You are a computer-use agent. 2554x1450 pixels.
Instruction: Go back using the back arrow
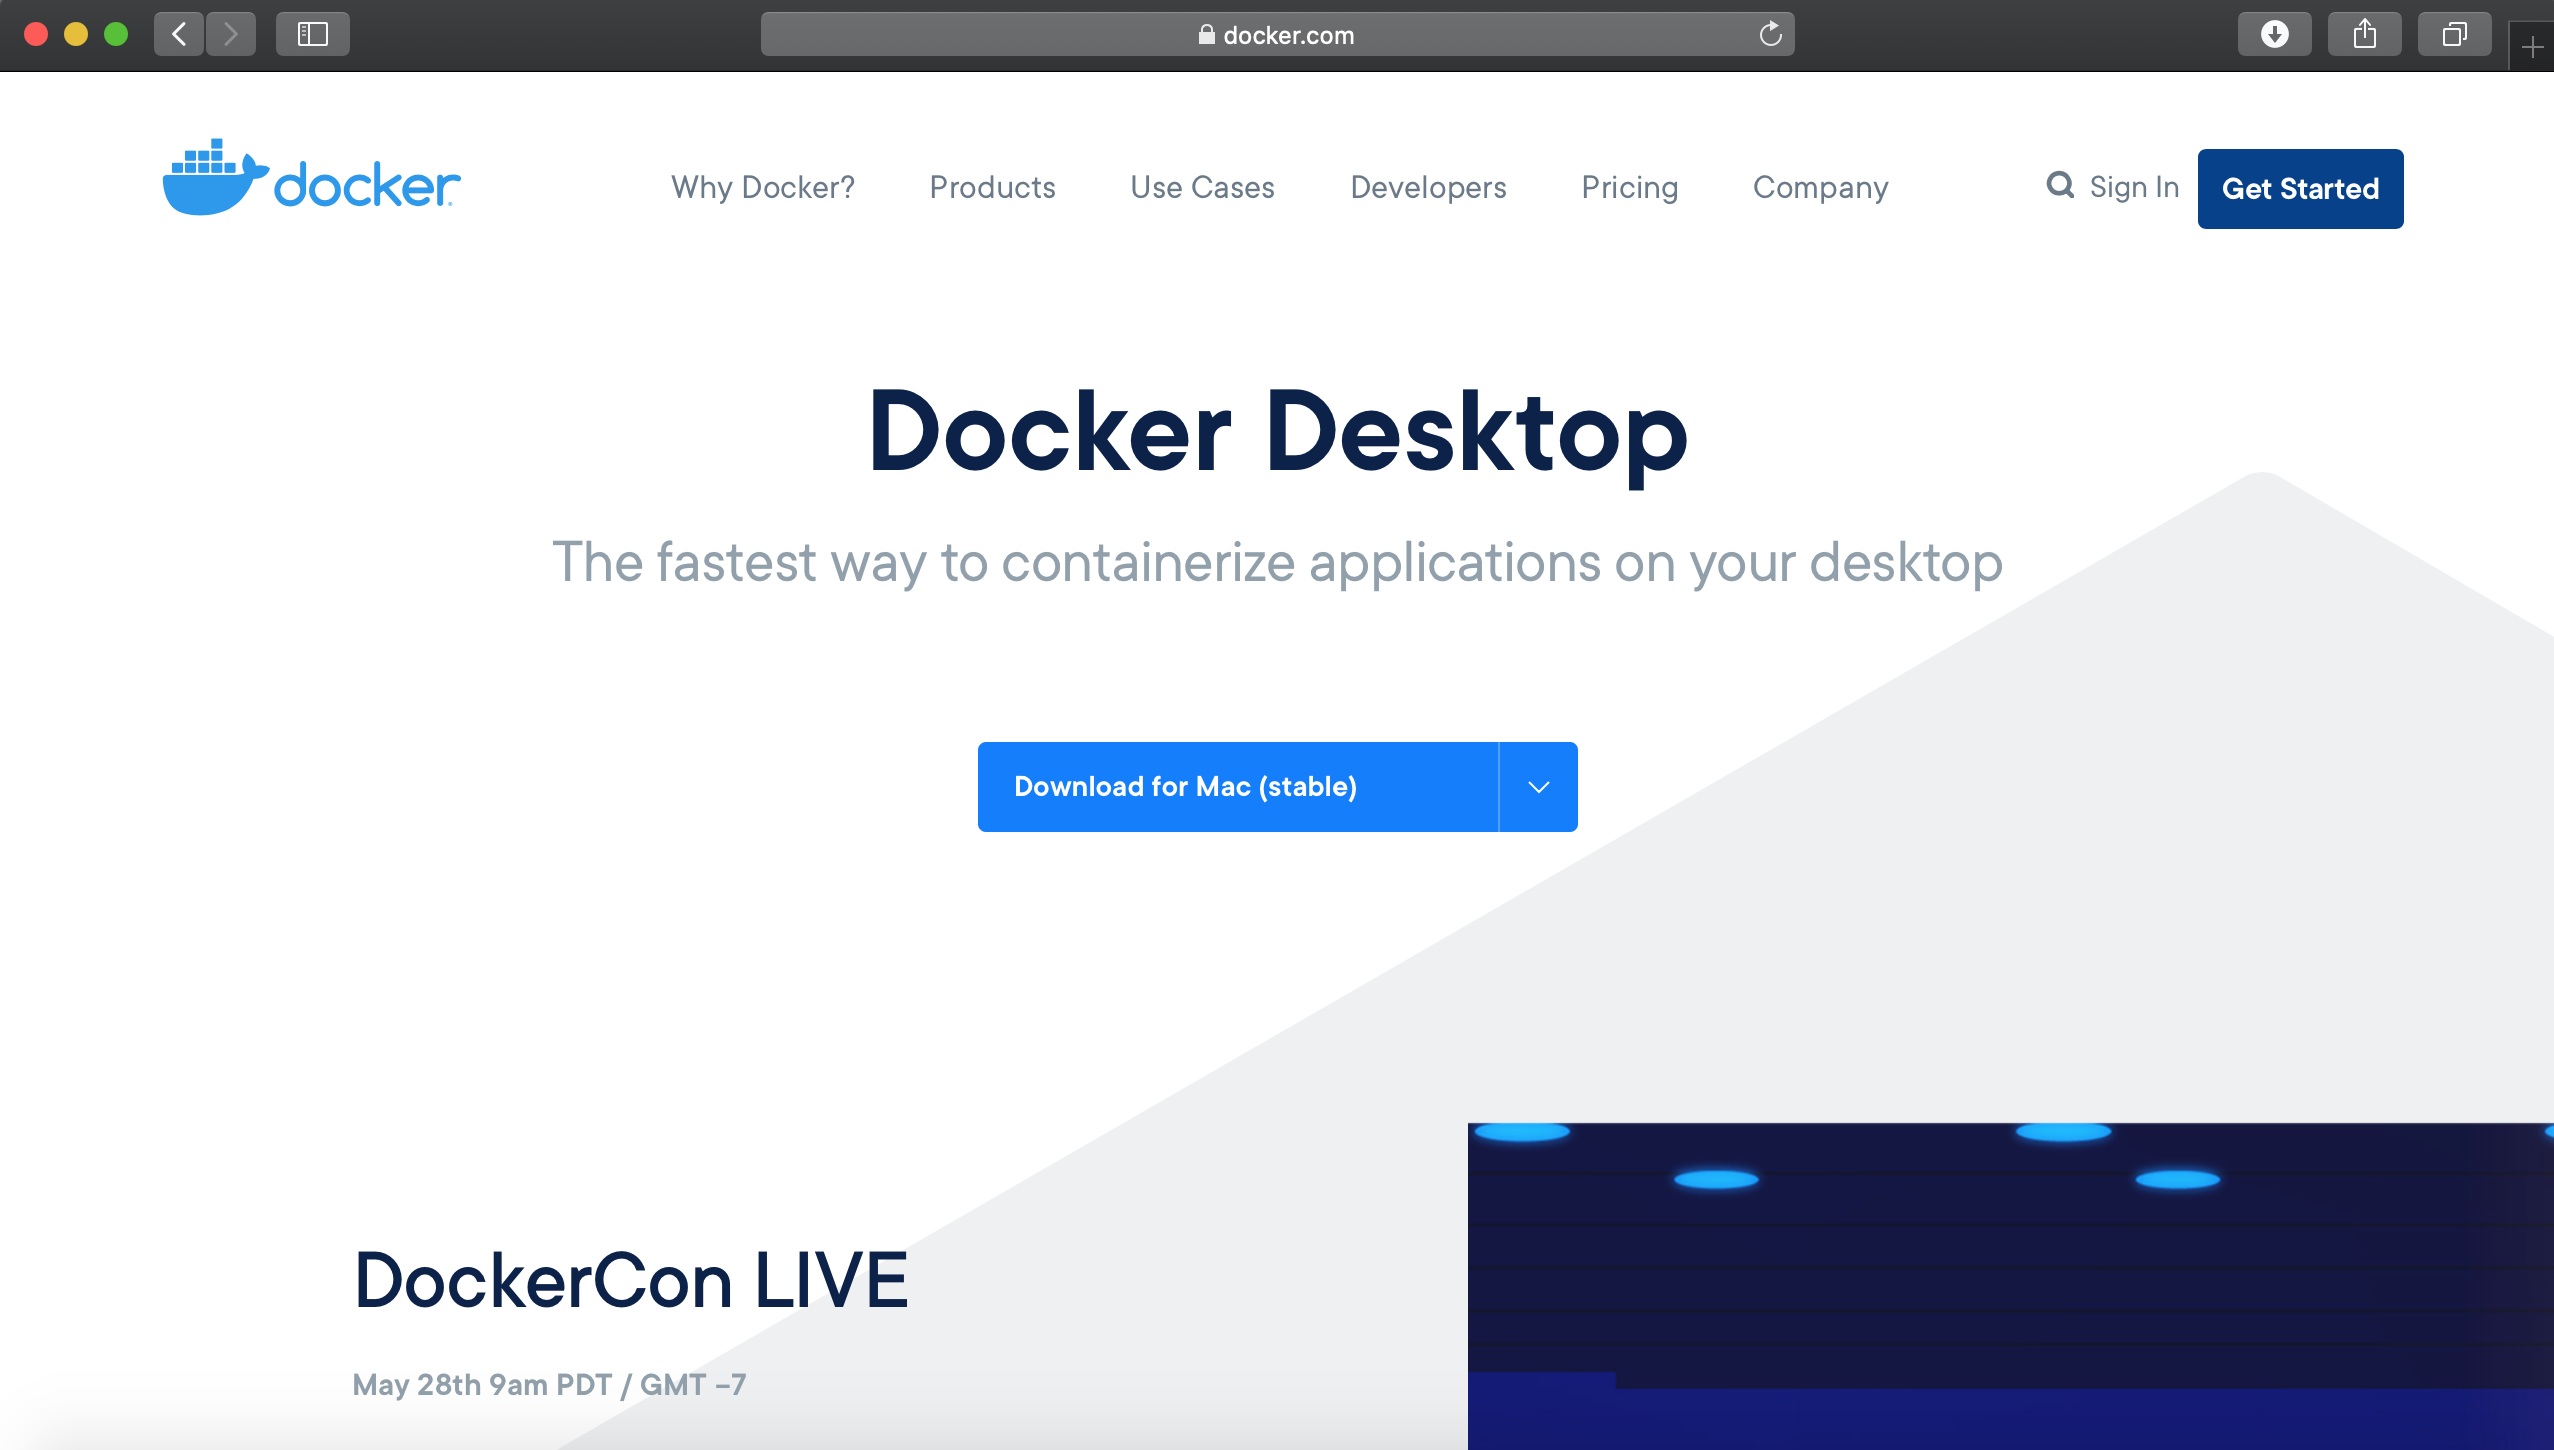pyautogui.click(x=180, y=35)
